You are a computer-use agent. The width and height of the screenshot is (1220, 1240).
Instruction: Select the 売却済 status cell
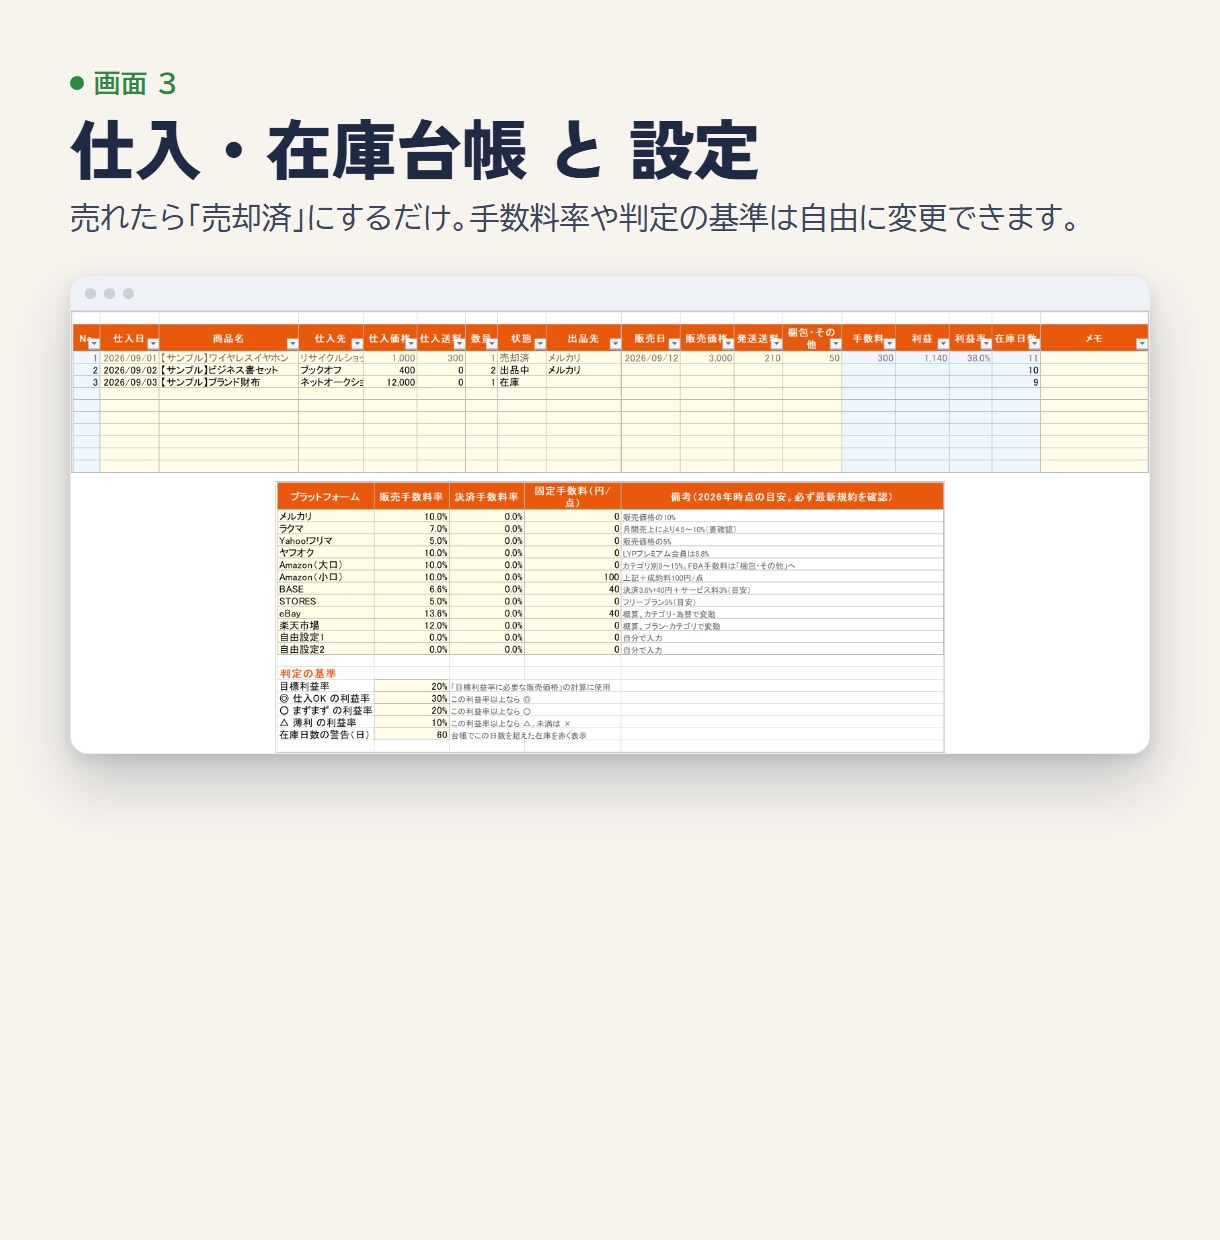522,358
